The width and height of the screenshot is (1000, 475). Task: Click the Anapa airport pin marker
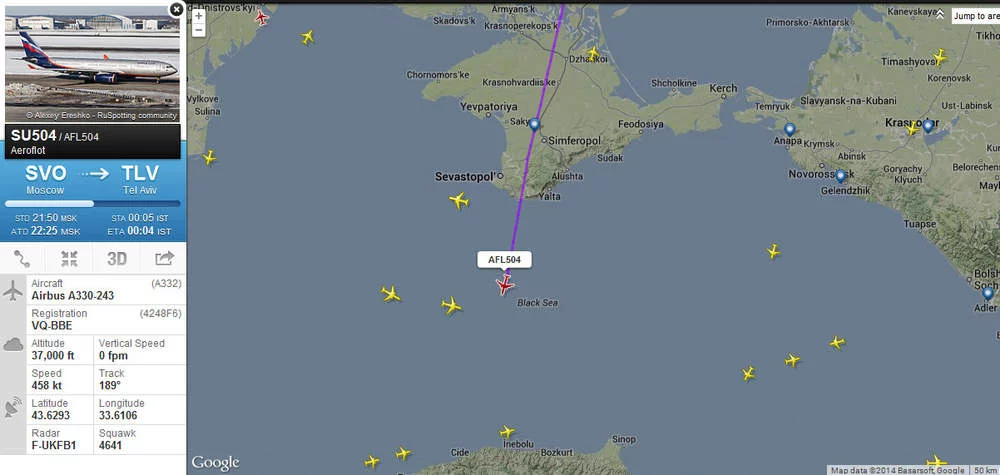point(790,129)
